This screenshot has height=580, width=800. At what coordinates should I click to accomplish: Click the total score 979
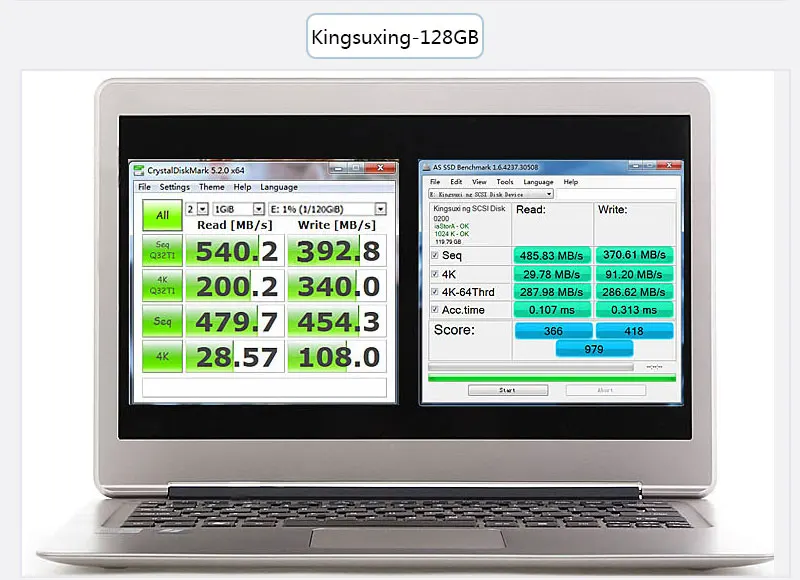(x=594, y=349)
